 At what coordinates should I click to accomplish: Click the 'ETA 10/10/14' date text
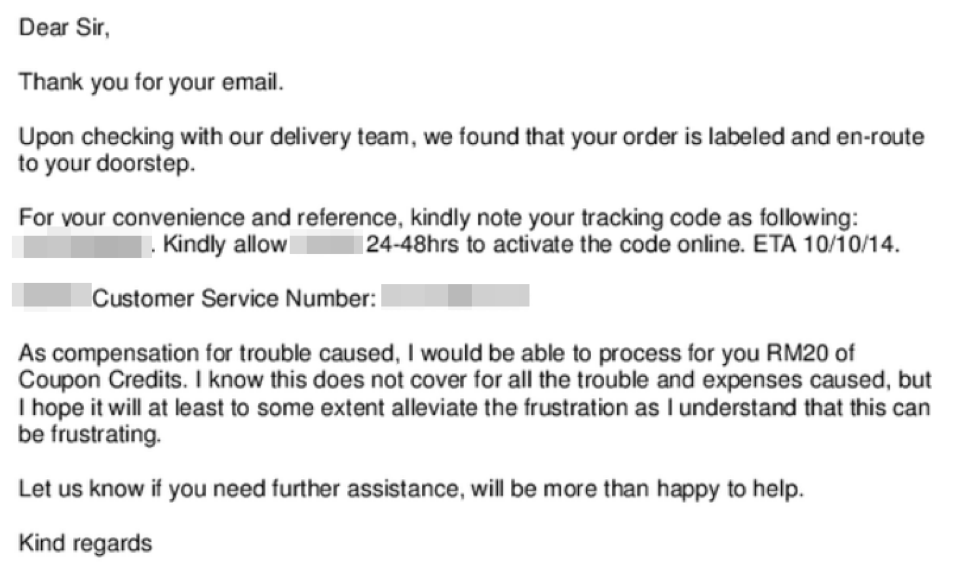pyautogui.click(x=826, y=245)
